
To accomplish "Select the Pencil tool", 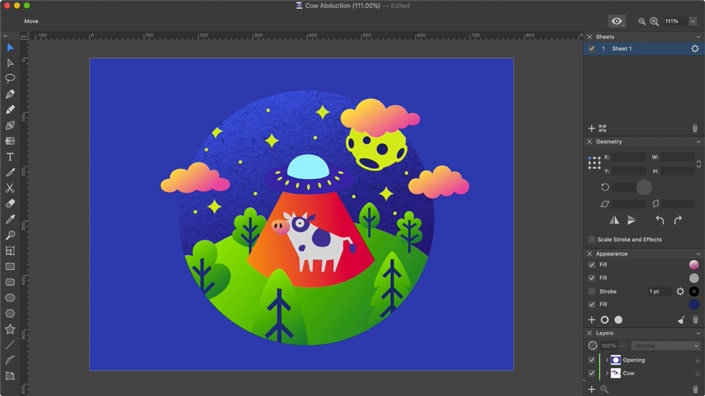I will click(10, 110).
